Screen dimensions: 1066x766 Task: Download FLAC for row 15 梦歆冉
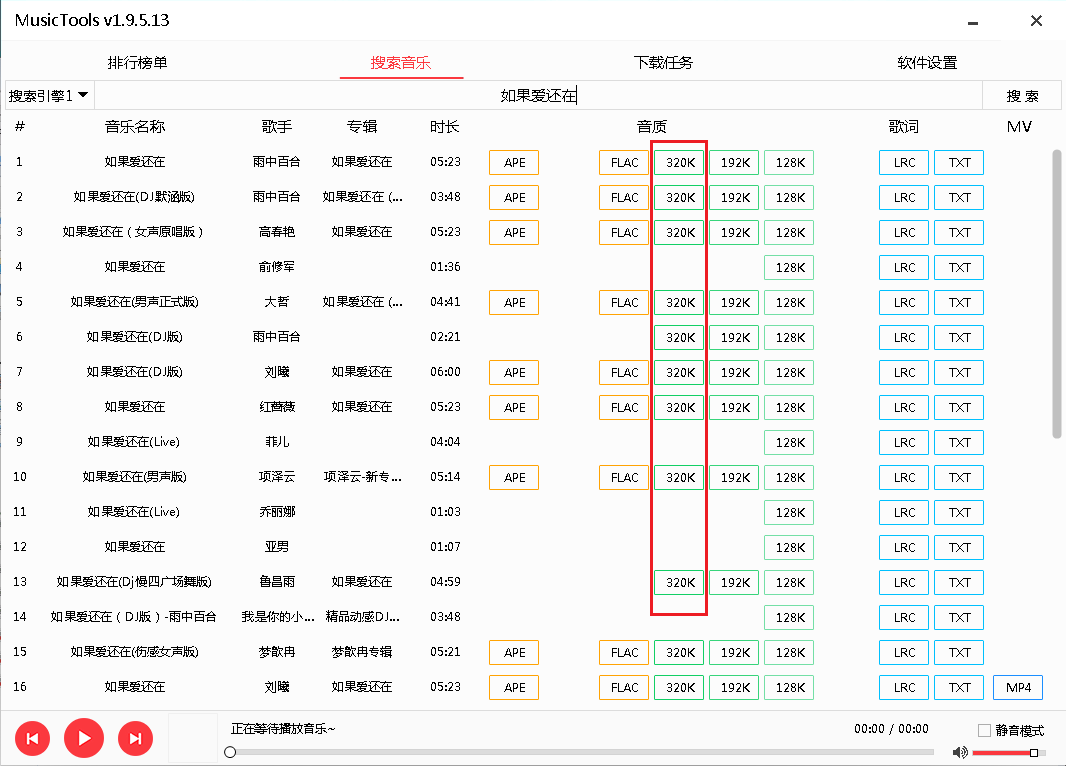(x=624, y=652)
